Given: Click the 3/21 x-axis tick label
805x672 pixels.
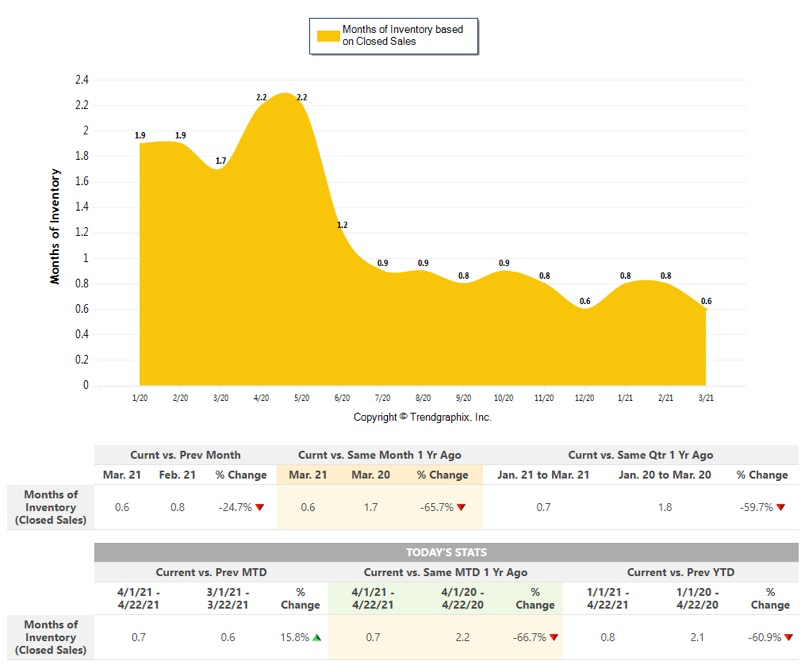Looking at the screenshot, I should (706, 397).
